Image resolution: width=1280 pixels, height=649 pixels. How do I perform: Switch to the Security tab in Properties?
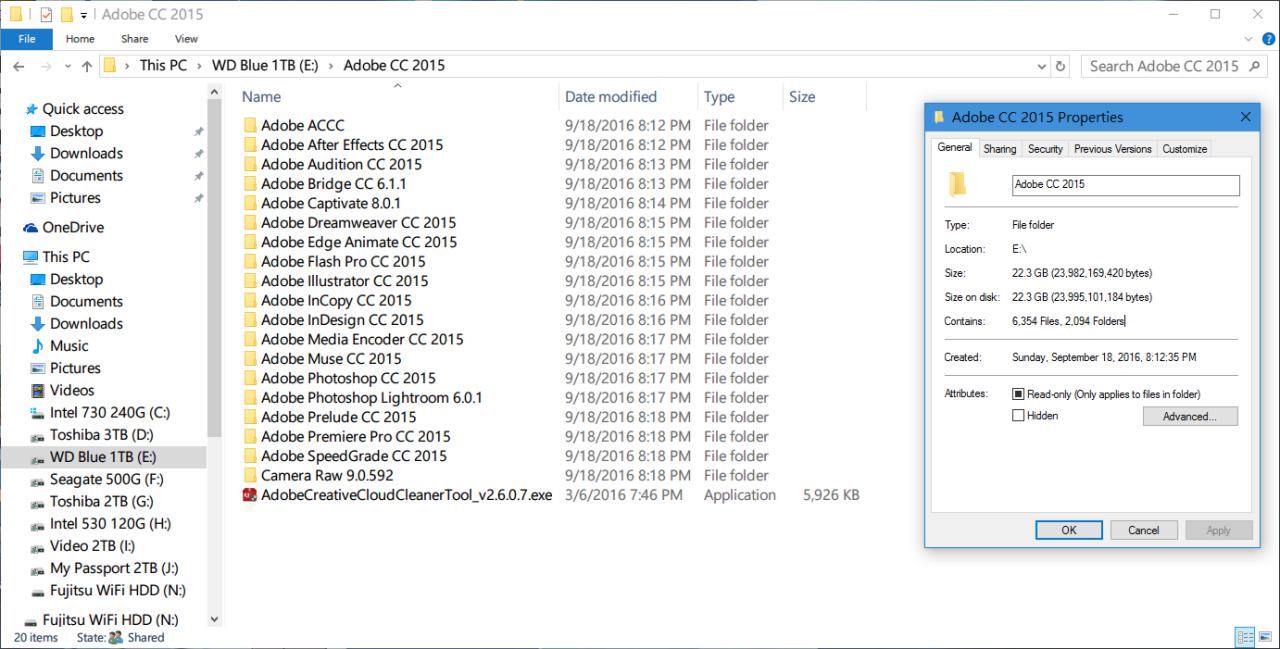[1045, 149]
